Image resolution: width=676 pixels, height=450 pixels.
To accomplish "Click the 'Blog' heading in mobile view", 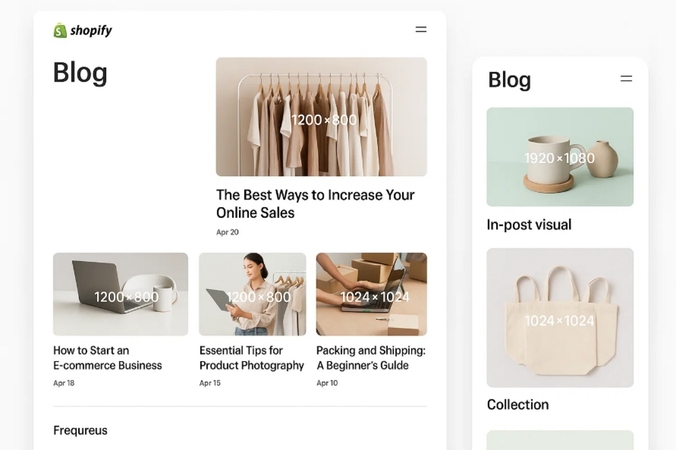I will click(x=509, y=80).
